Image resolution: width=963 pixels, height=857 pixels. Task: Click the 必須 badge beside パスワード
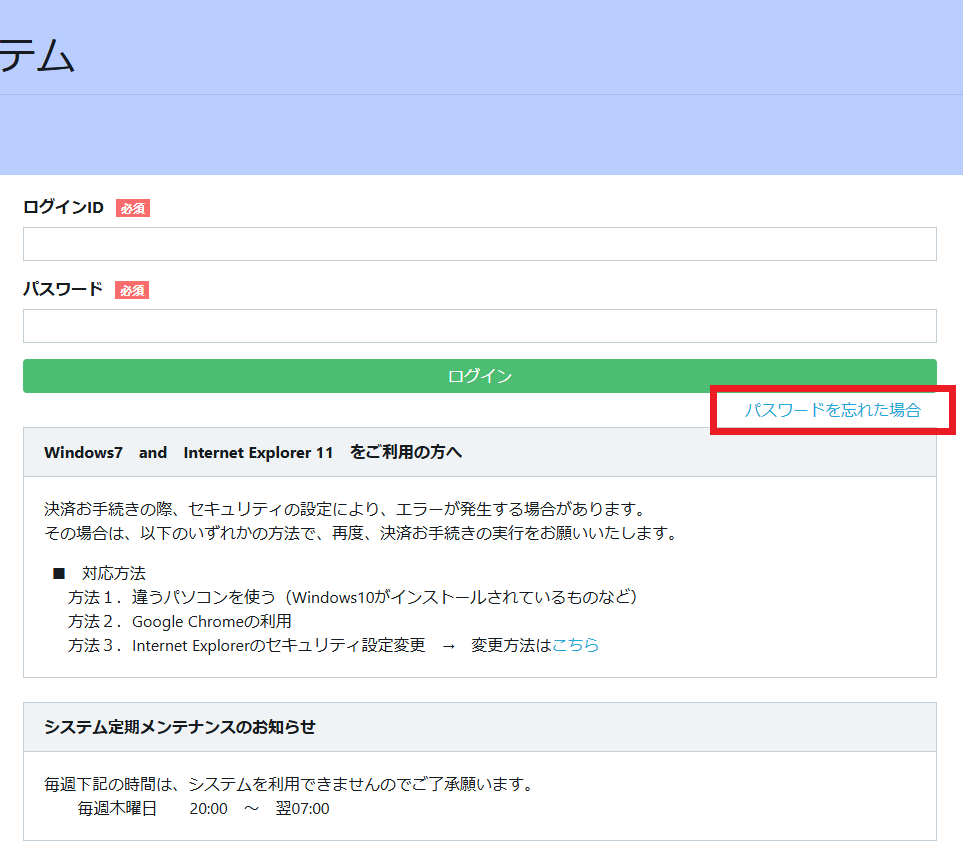[132, 290]
